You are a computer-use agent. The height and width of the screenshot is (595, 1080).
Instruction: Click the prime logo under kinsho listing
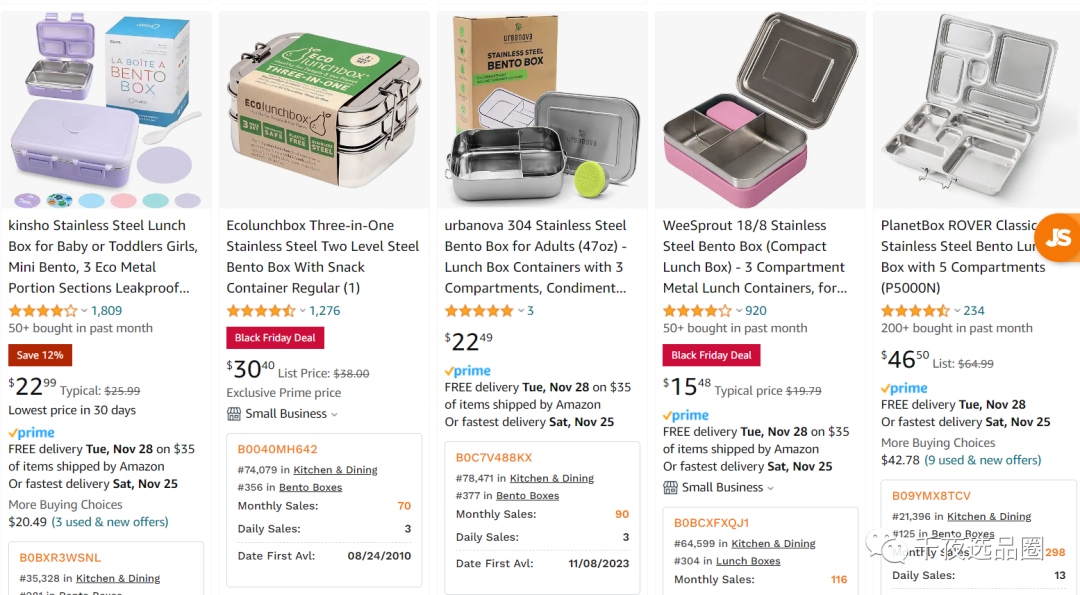32,432
